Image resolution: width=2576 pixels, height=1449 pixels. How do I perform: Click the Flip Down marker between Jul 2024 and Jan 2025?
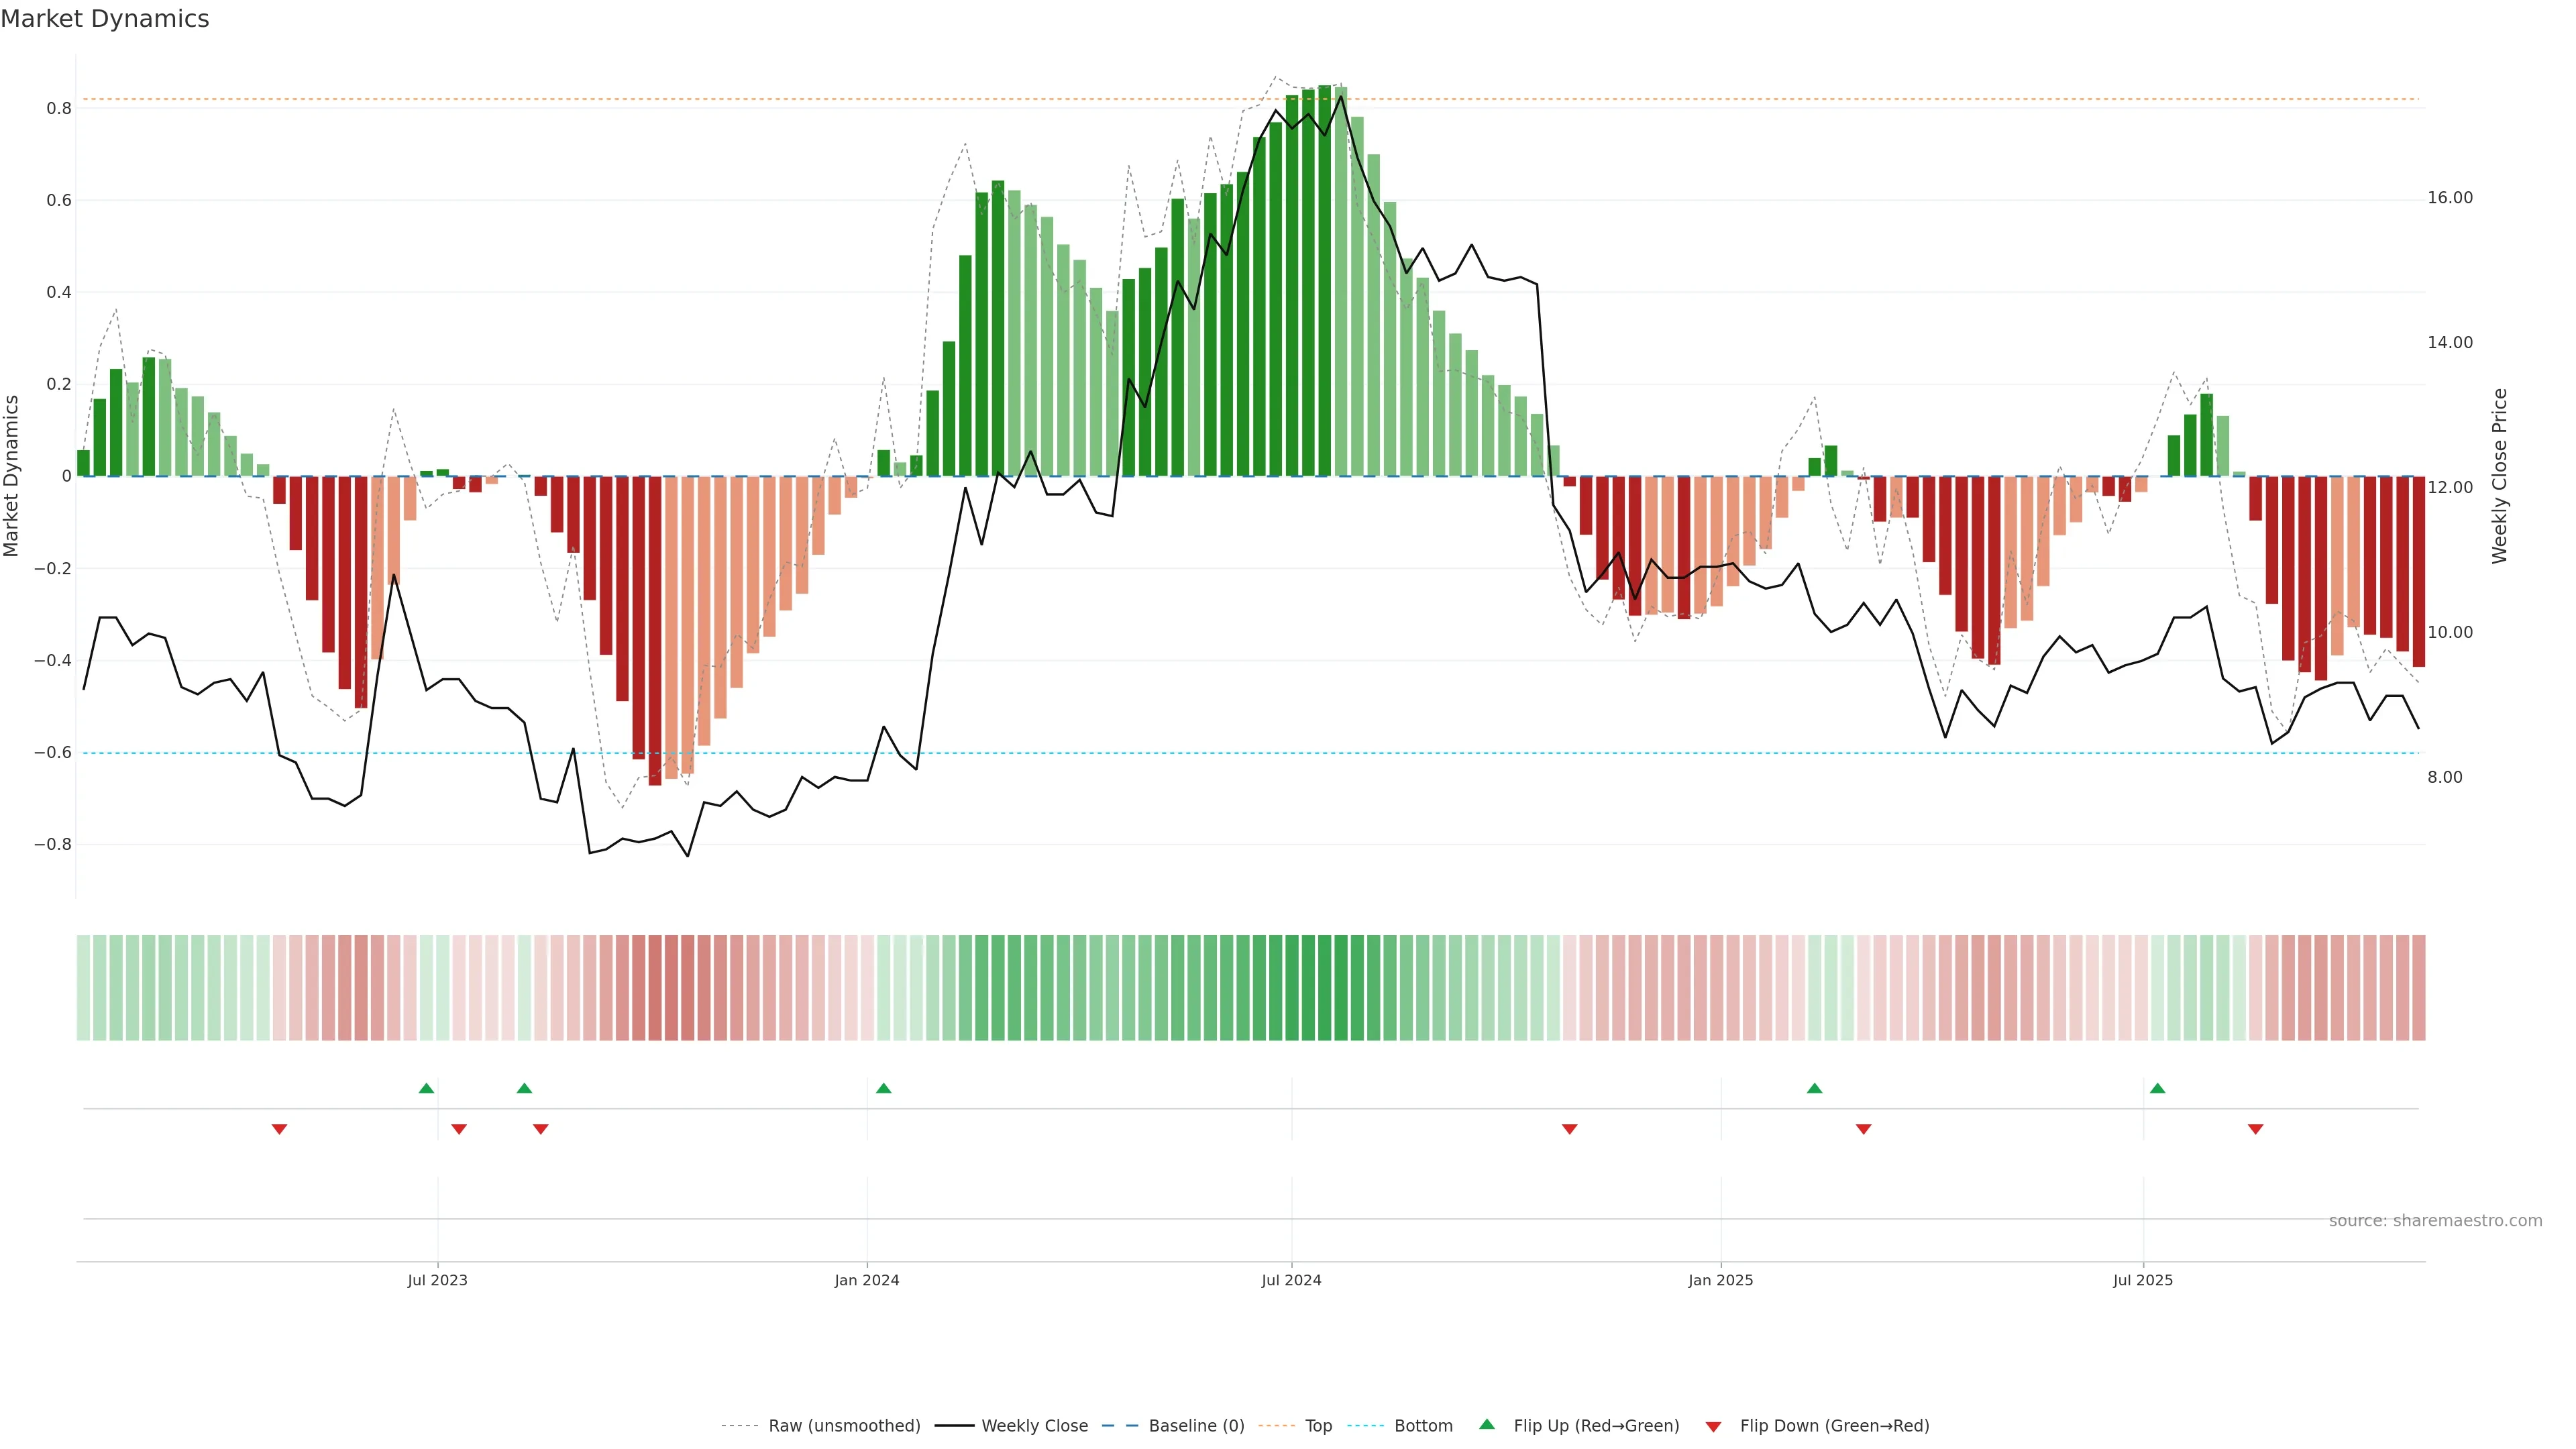(1569, 1129)
